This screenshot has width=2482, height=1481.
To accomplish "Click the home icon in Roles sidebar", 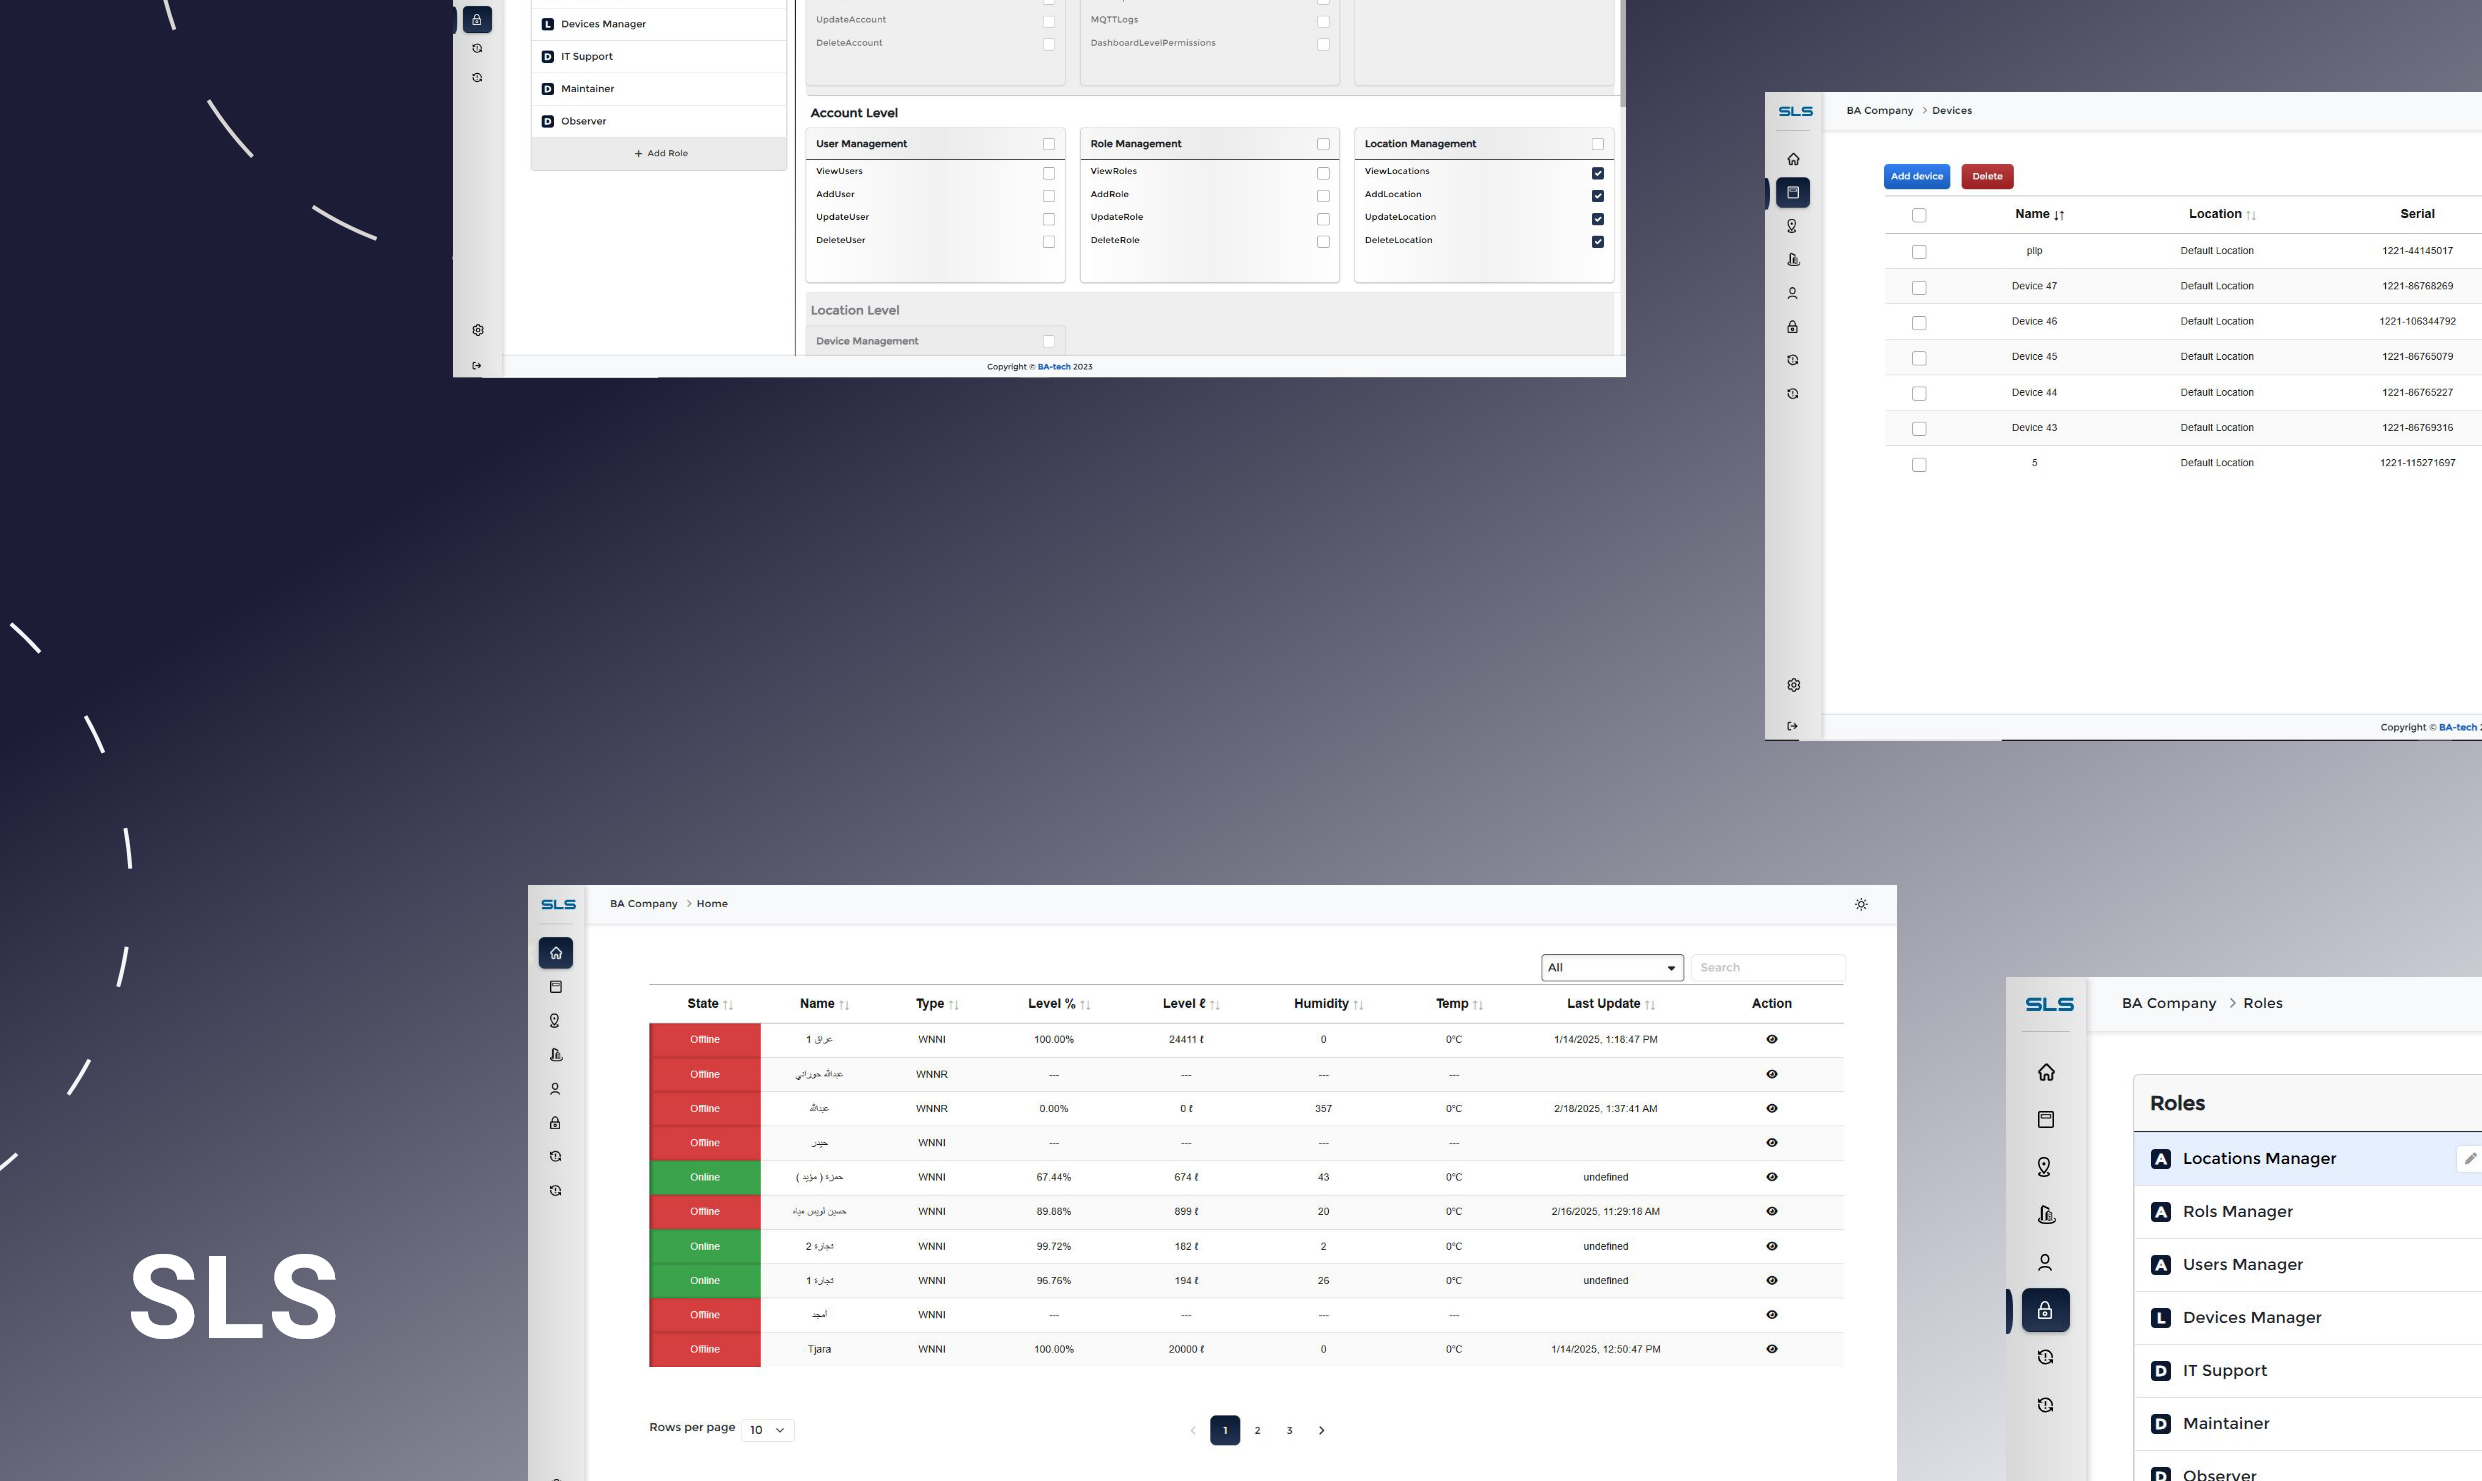I will click(2046, 1072).
